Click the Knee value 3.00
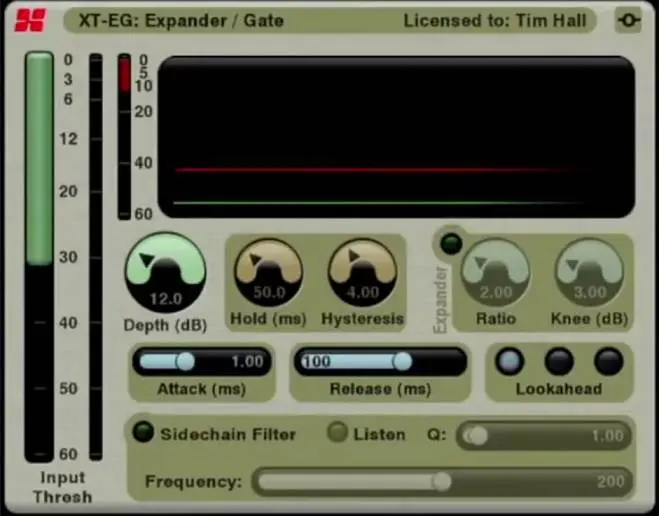Viewport: 659px width, 516px height. pos(590,292)
